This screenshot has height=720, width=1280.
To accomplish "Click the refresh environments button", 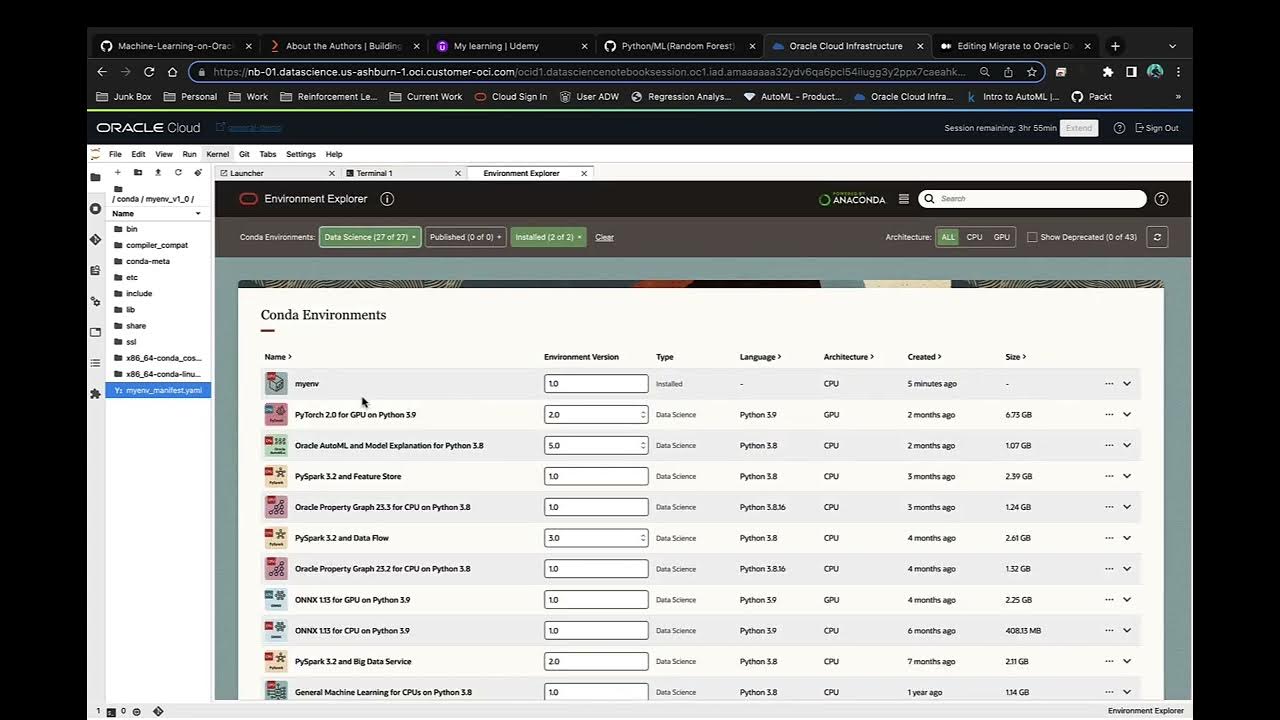I will 1157,237.
